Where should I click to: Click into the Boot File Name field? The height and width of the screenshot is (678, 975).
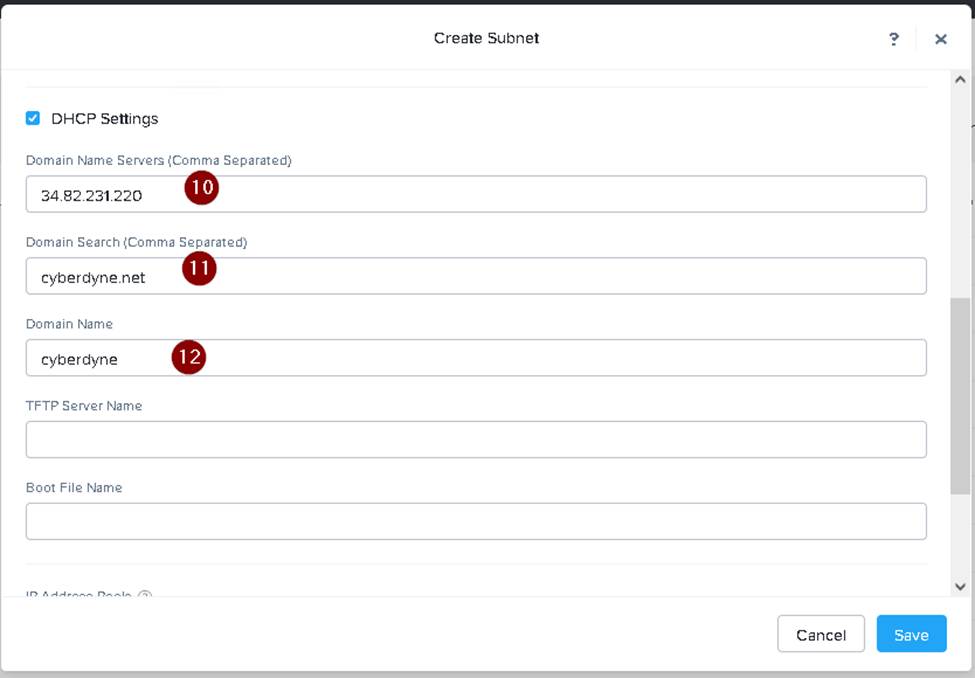click(x=476, y=522)
